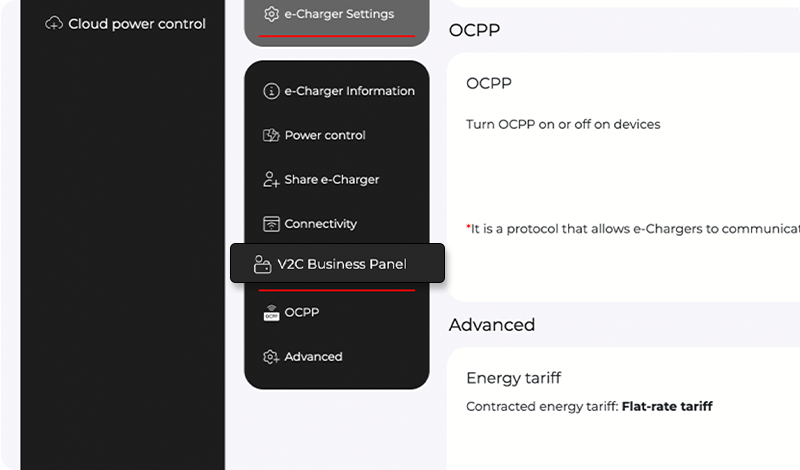Click the e-Charger Settings gear icon
Viewport: 800px width, 470px height.
tap(271, 14)
